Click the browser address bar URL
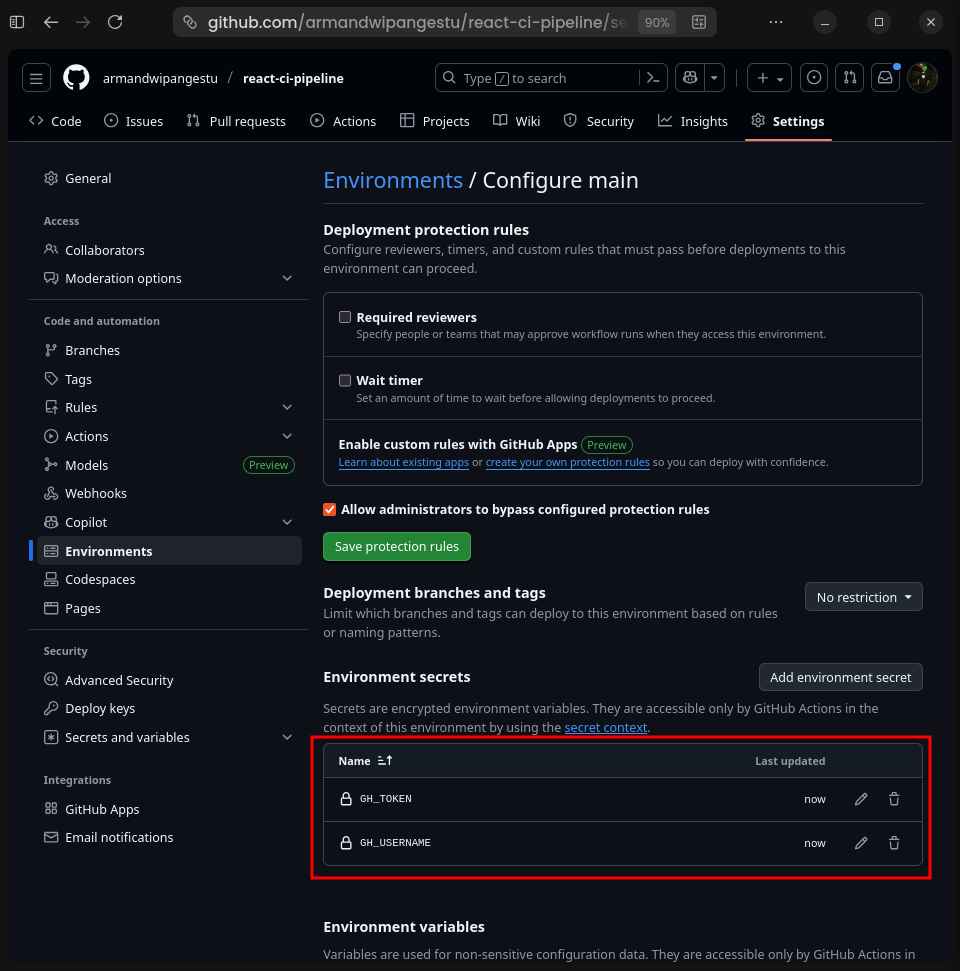This screenshot has height=971, width=960. pyautogui.click(x=417, y=22)
